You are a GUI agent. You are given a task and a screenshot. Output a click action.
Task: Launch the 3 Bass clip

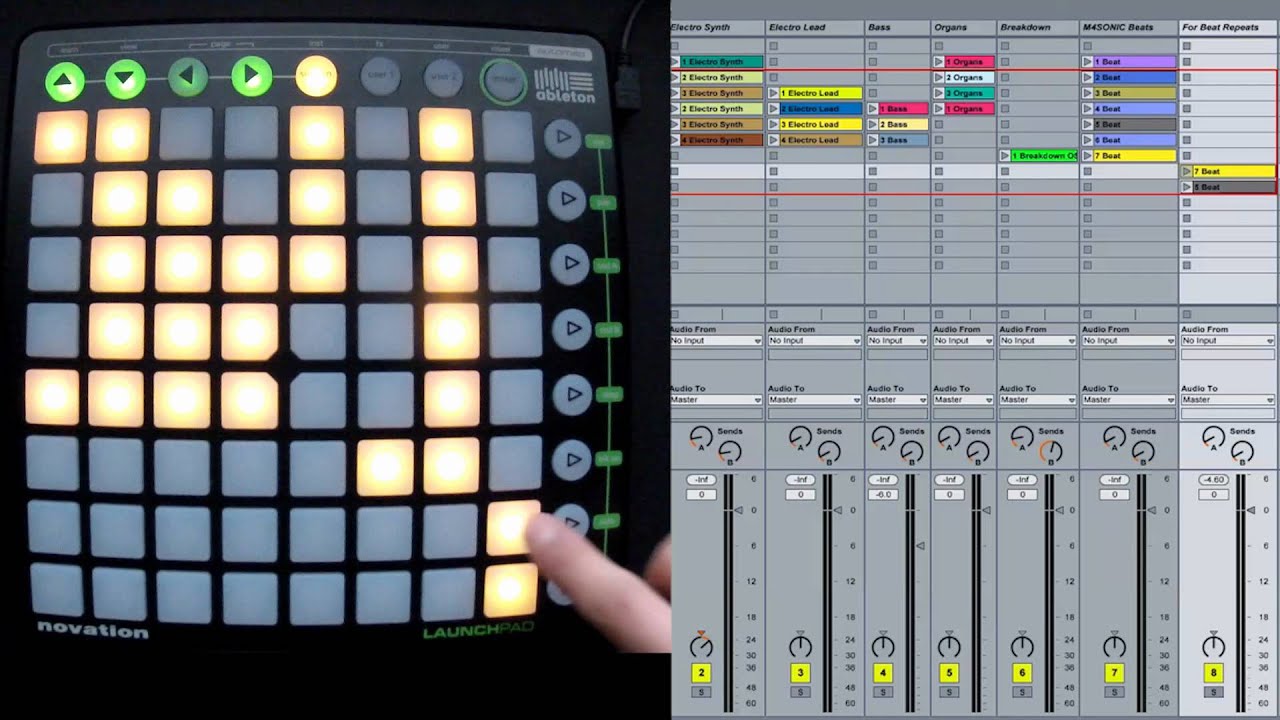(873, 140)
